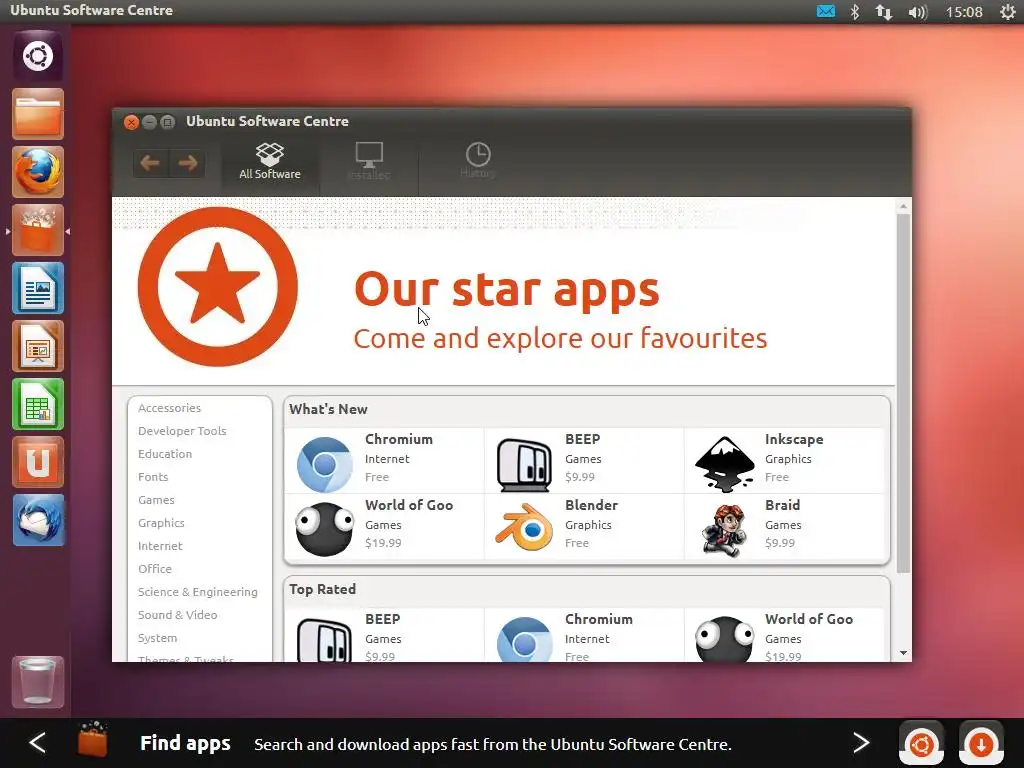Open the mail indicator in top panel
1024x768 pixels.
click(x=826, y=11)
